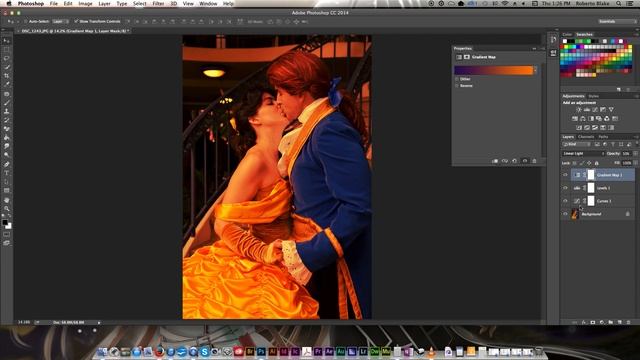Open the Image menu

(x=85, y=4)
